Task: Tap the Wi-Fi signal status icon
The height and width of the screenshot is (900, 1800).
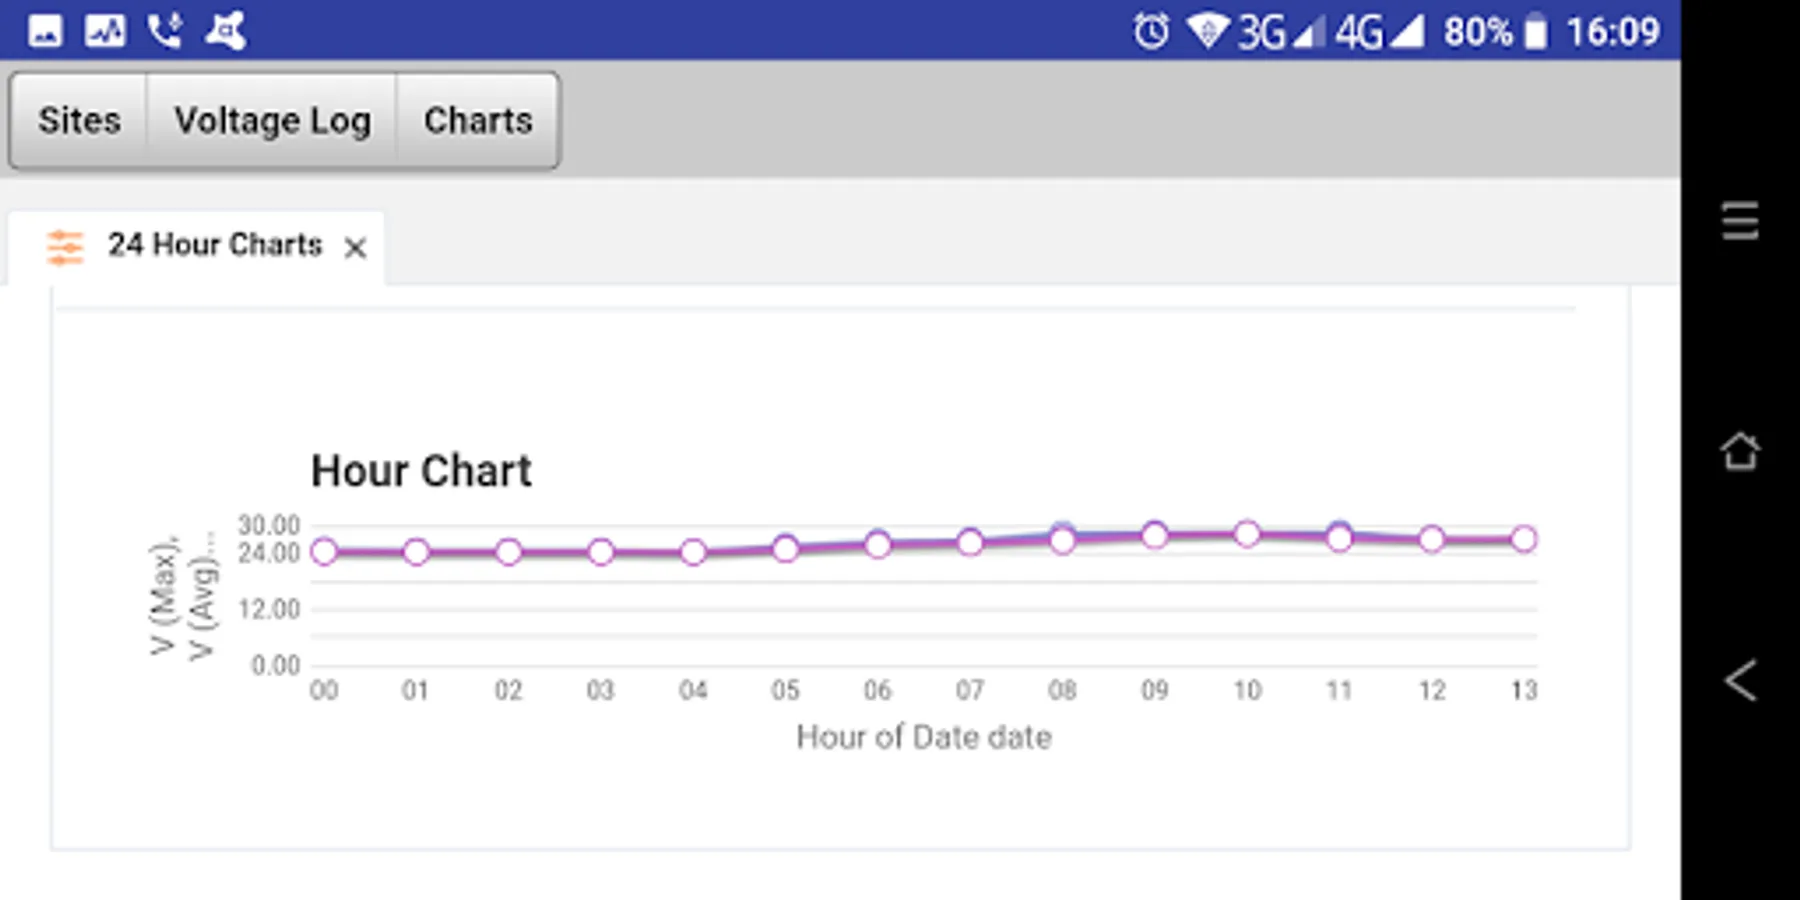Action: click(1207, 31)
